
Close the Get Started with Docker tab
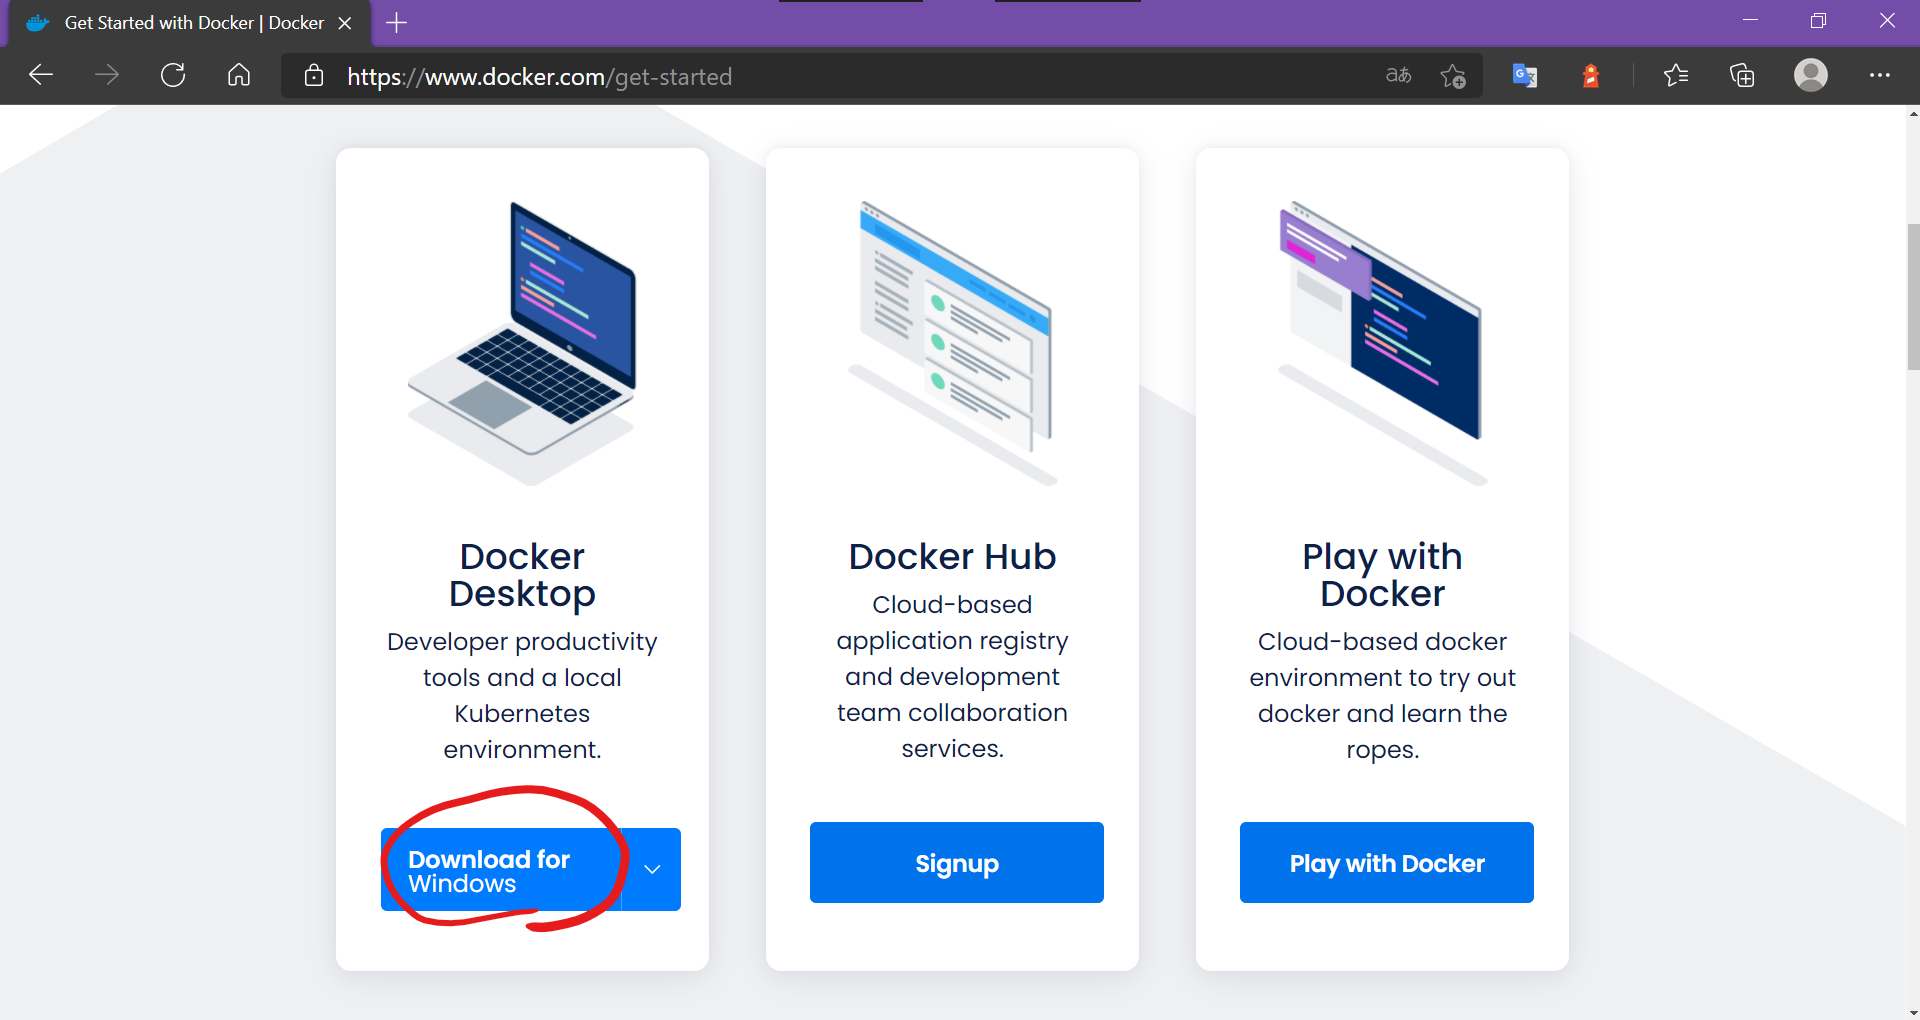345,23
